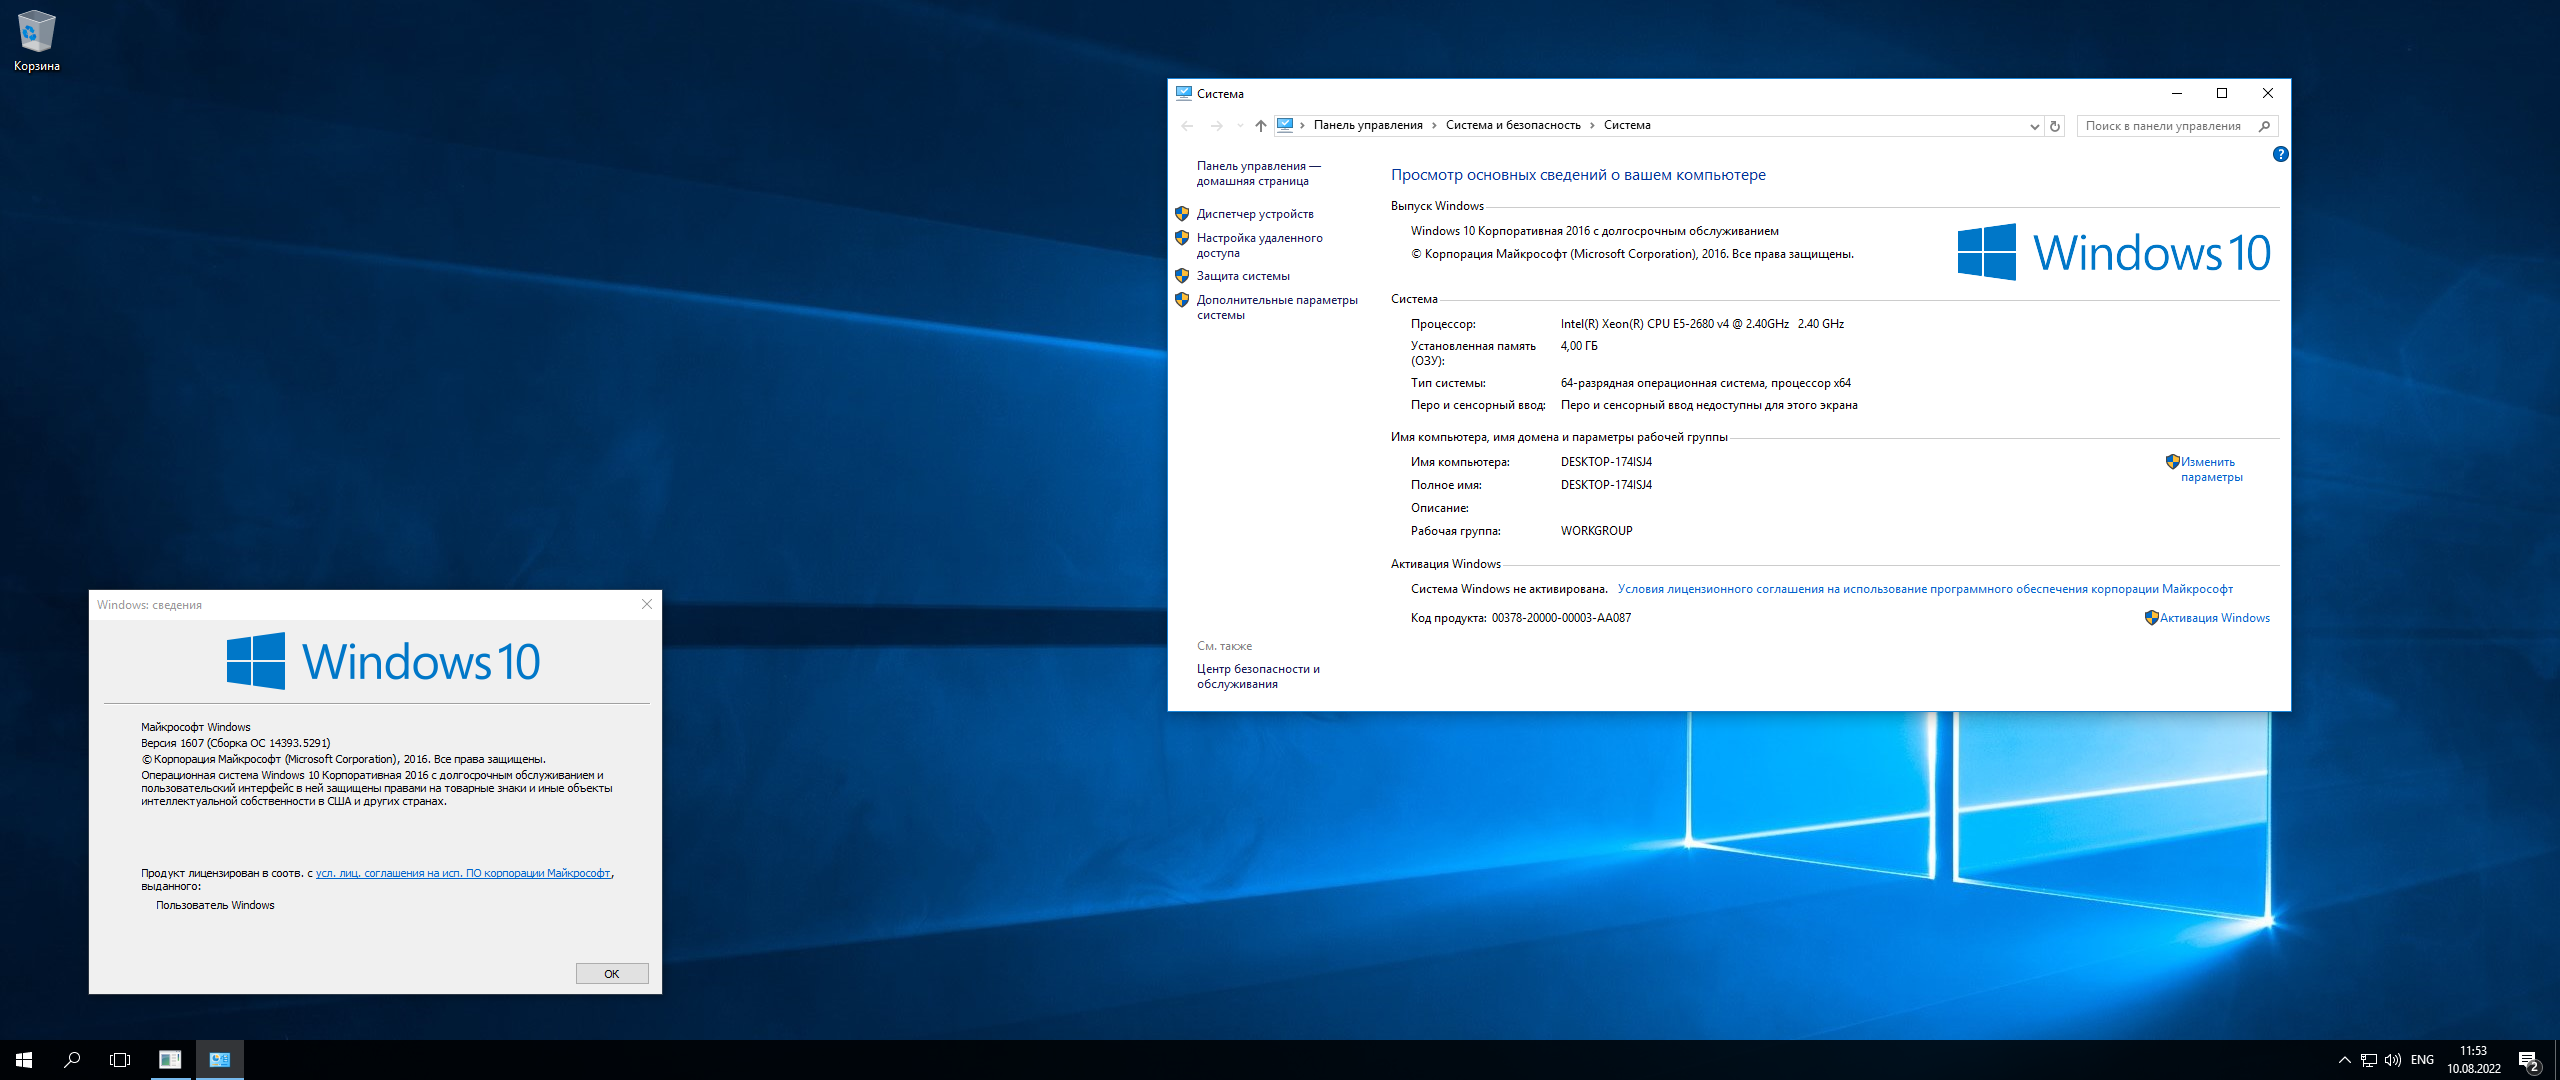Switch to the winver app on taskbar
Viewport: 2560px width, 1080px height.
[170, 1060]
